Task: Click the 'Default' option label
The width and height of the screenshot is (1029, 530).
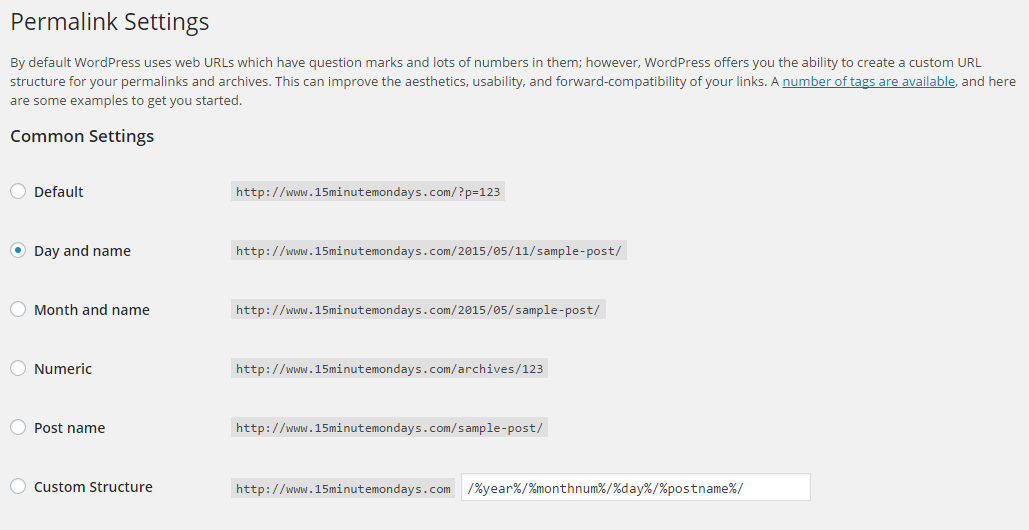Action: 58,192
